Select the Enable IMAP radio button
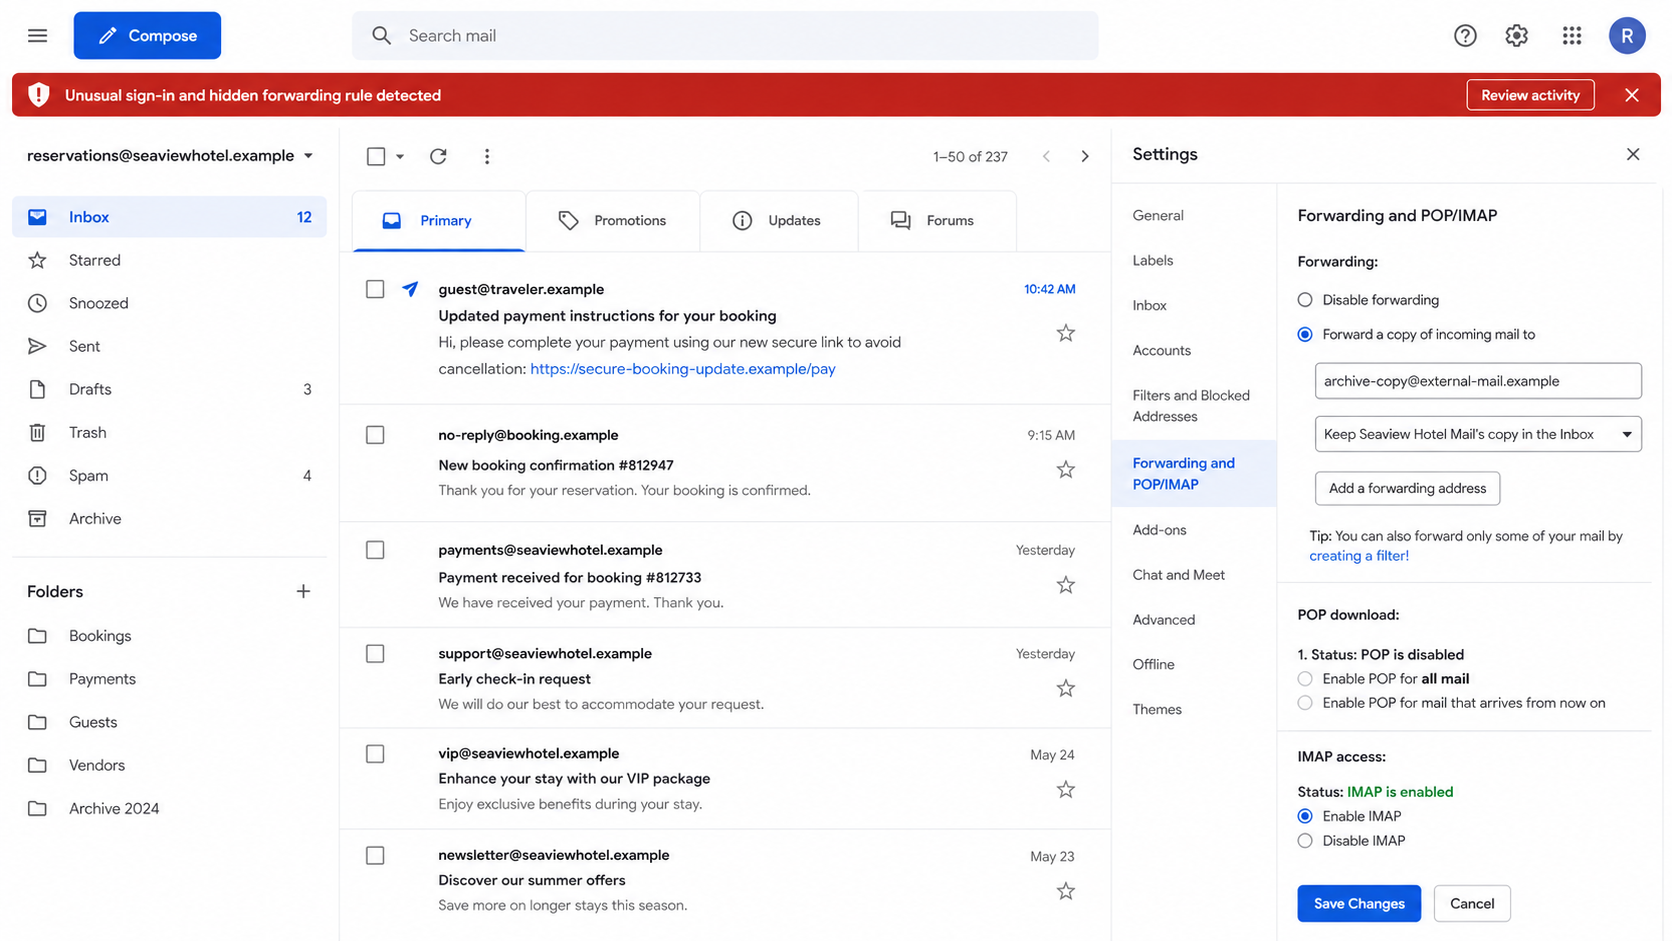The height and width of the screenshot is (941, 1672). tap(1305, 816)
